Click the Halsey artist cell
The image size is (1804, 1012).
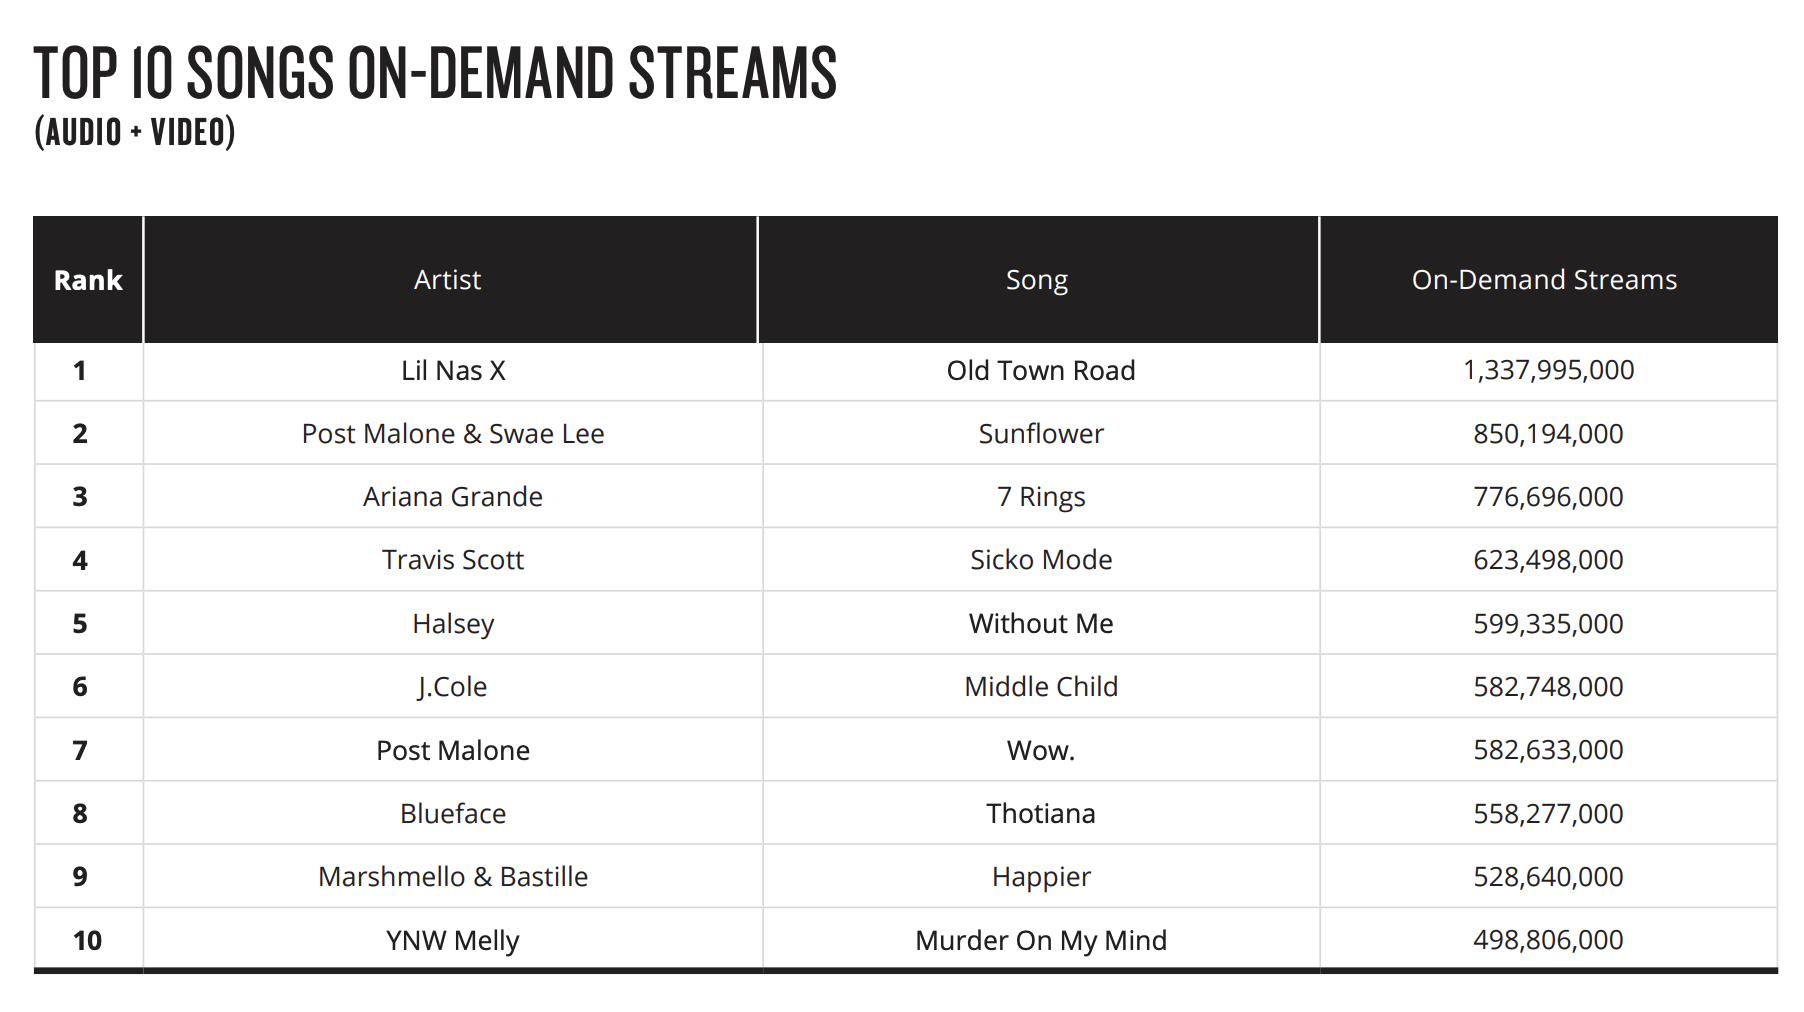point(453,624)
